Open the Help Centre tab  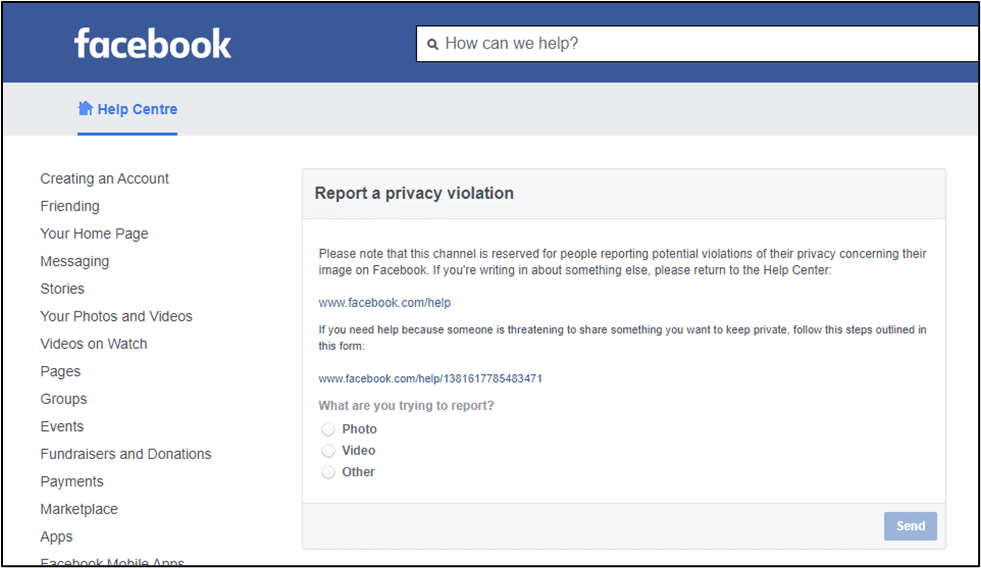[x=128, y=109]
